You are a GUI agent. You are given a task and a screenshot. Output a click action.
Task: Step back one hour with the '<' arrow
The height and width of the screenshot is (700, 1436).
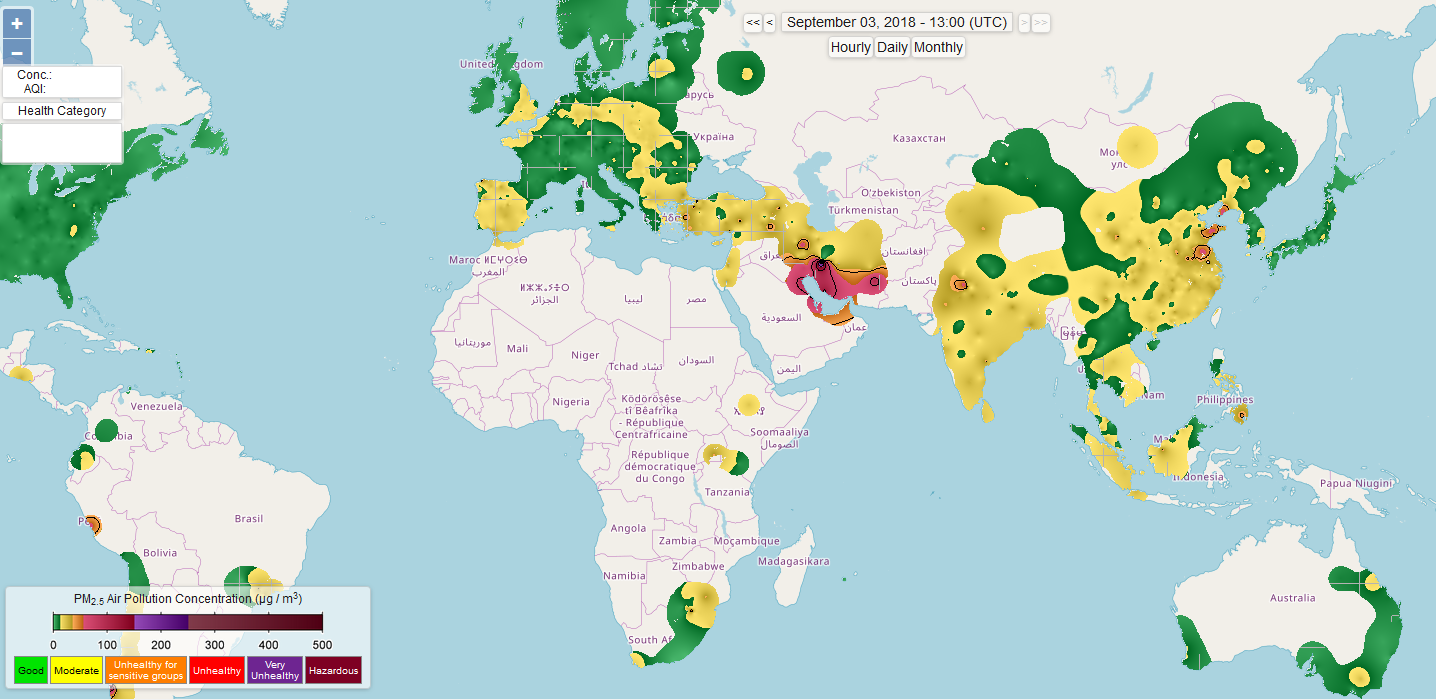click(769, 22)
